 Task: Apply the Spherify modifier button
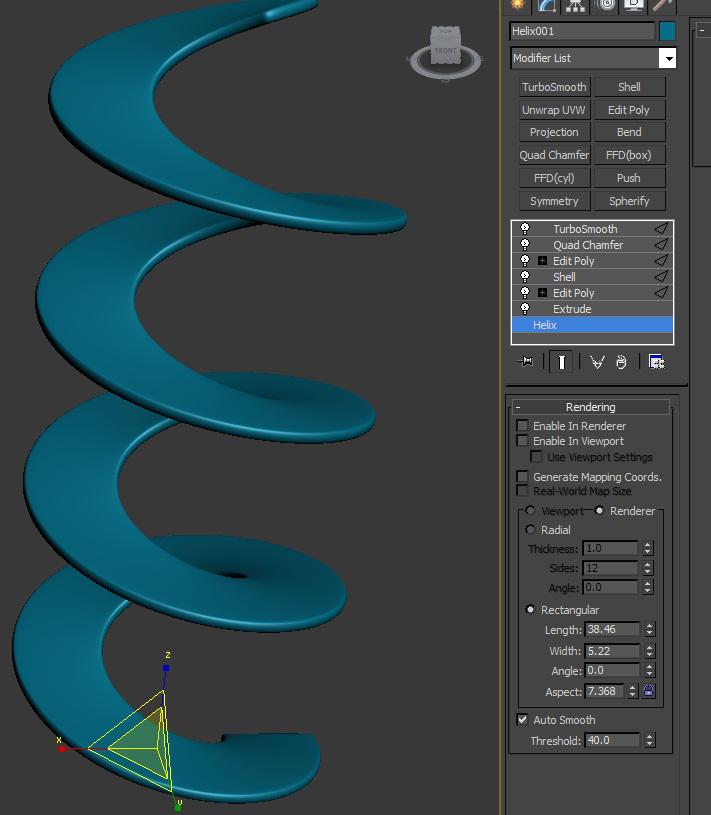click(629, 201)
